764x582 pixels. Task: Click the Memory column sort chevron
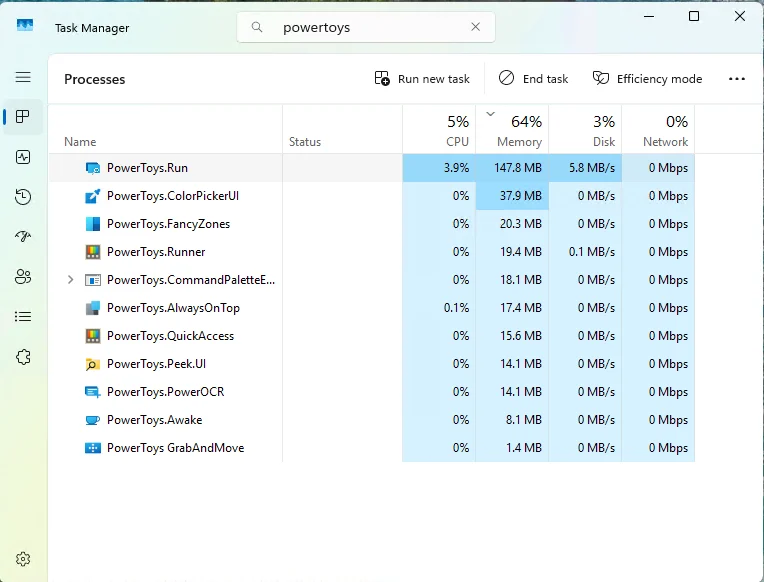click(491, 114)
